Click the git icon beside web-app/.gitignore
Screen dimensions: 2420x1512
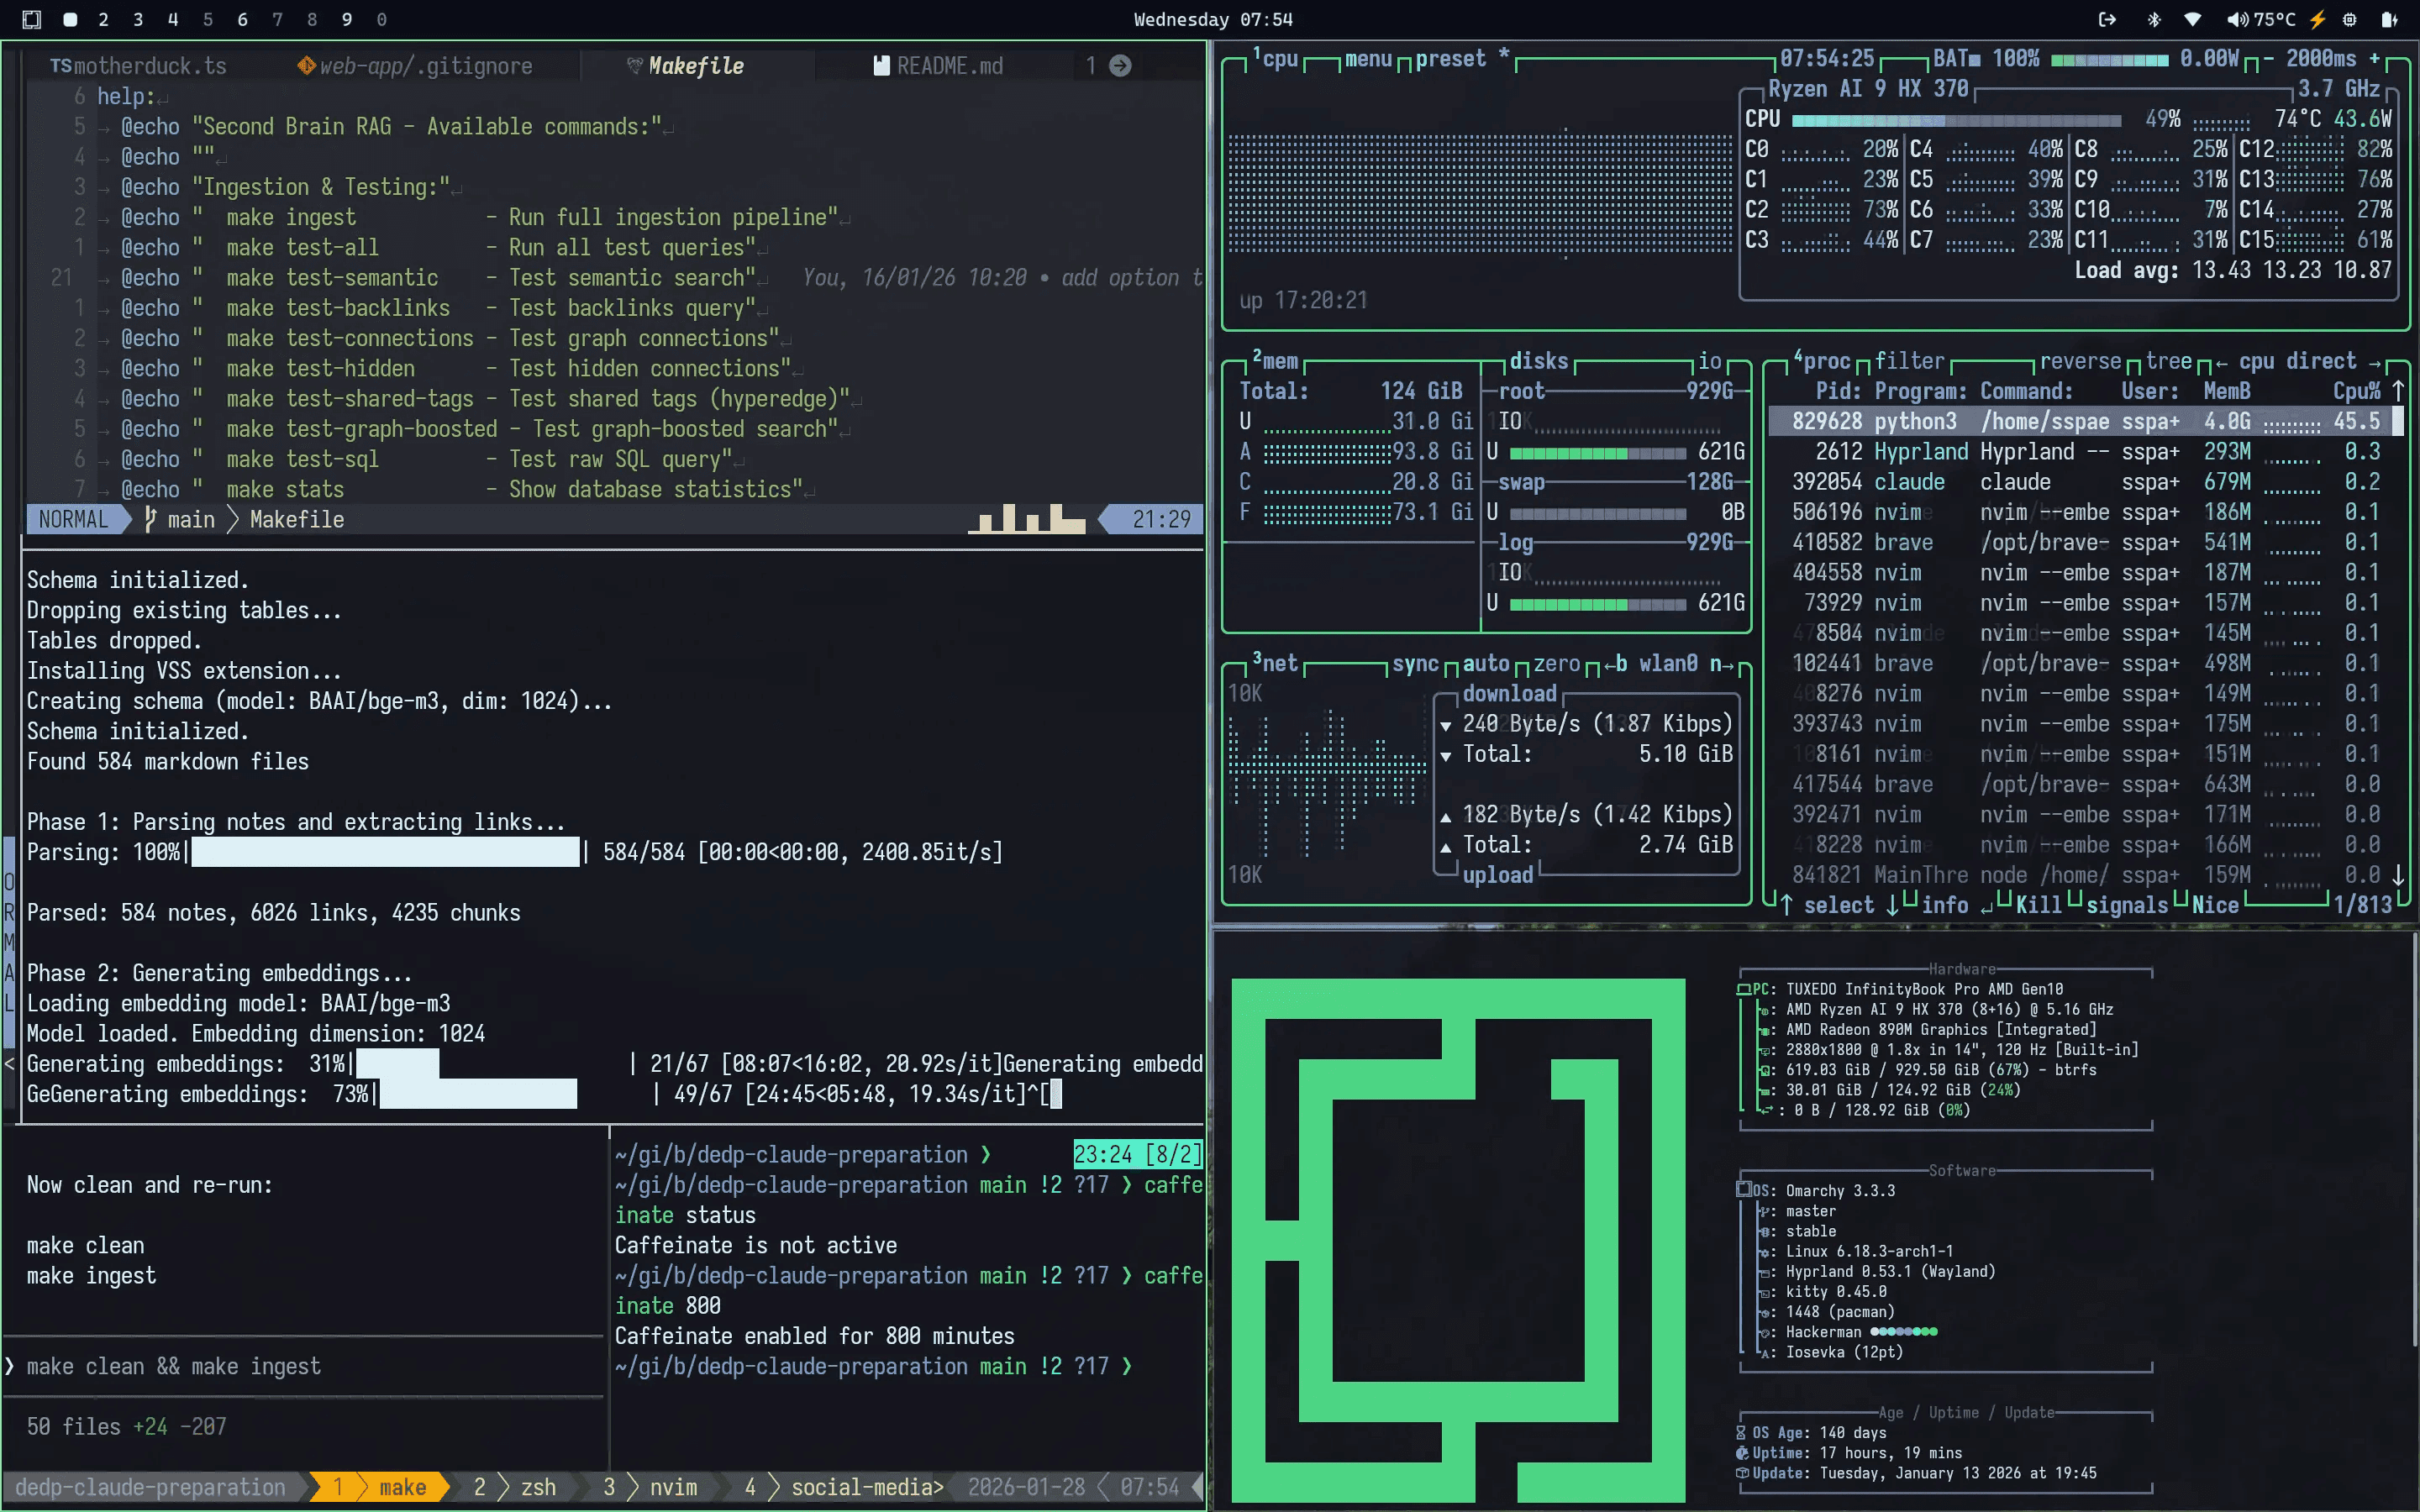[x=307, y=65]
